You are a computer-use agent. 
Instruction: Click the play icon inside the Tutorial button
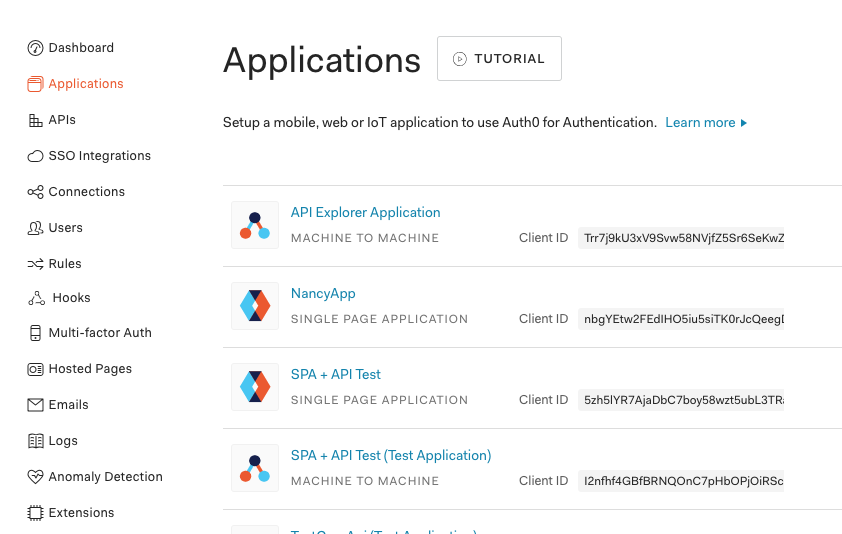click(x=460, y=59)
